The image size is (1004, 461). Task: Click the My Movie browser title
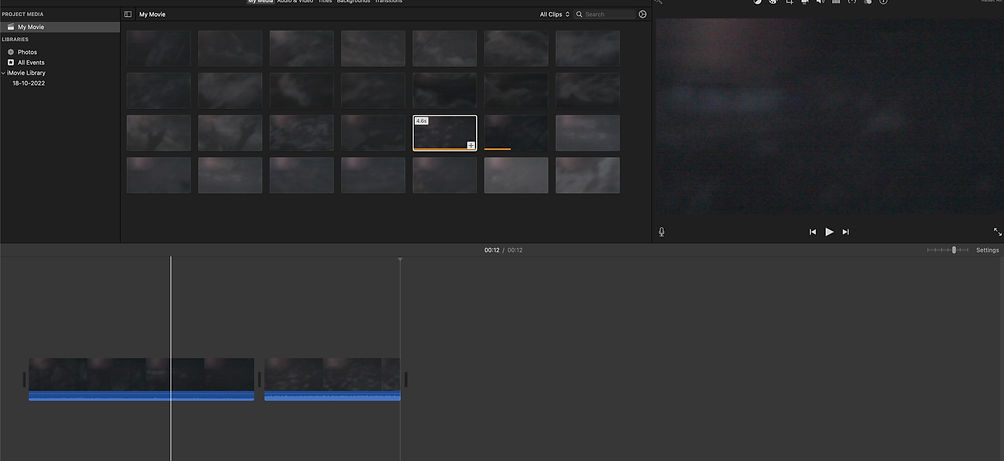click(152, 14)
